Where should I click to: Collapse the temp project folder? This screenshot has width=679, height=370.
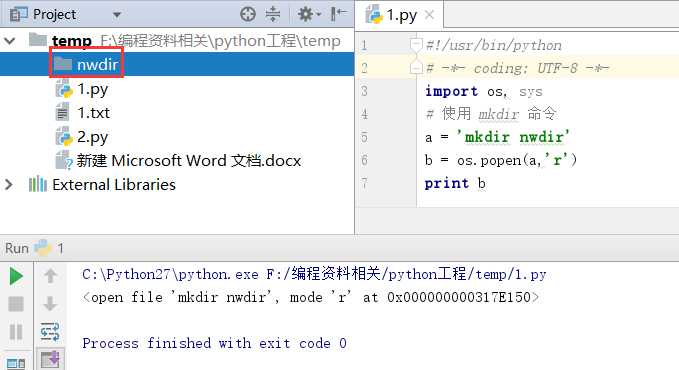click(x=10, y=41)
